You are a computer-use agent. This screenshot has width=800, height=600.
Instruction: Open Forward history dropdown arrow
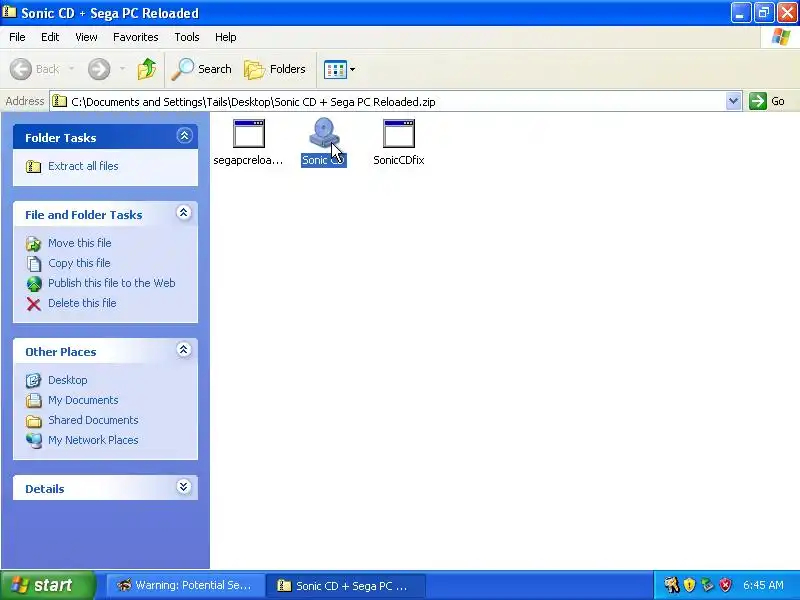(122, 69)
